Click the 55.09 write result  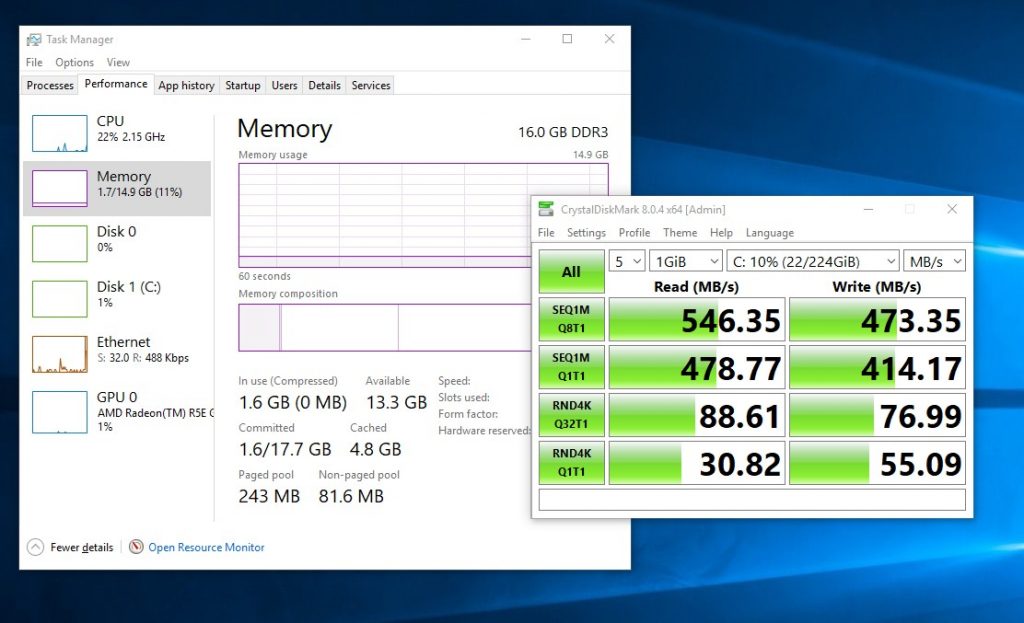point(877,462)
